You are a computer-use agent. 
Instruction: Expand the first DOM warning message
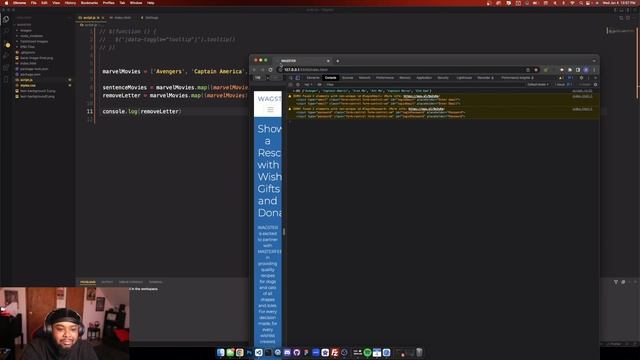tap(290, 96)
